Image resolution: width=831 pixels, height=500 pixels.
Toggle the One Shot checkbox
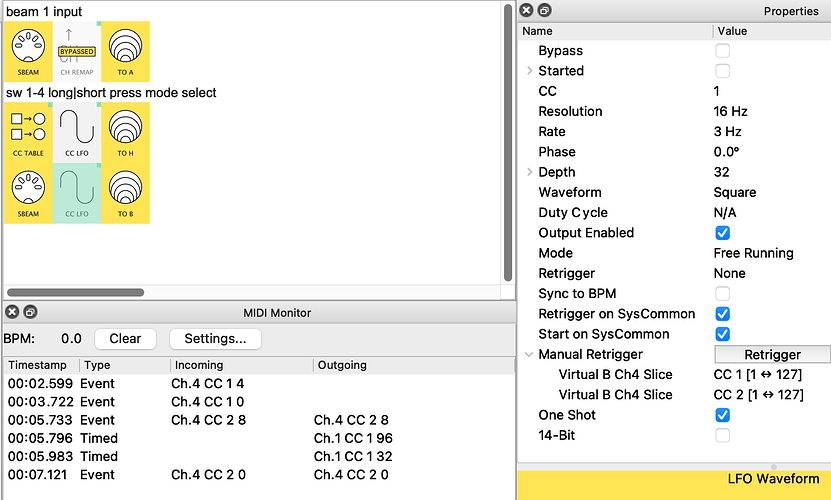722,415
